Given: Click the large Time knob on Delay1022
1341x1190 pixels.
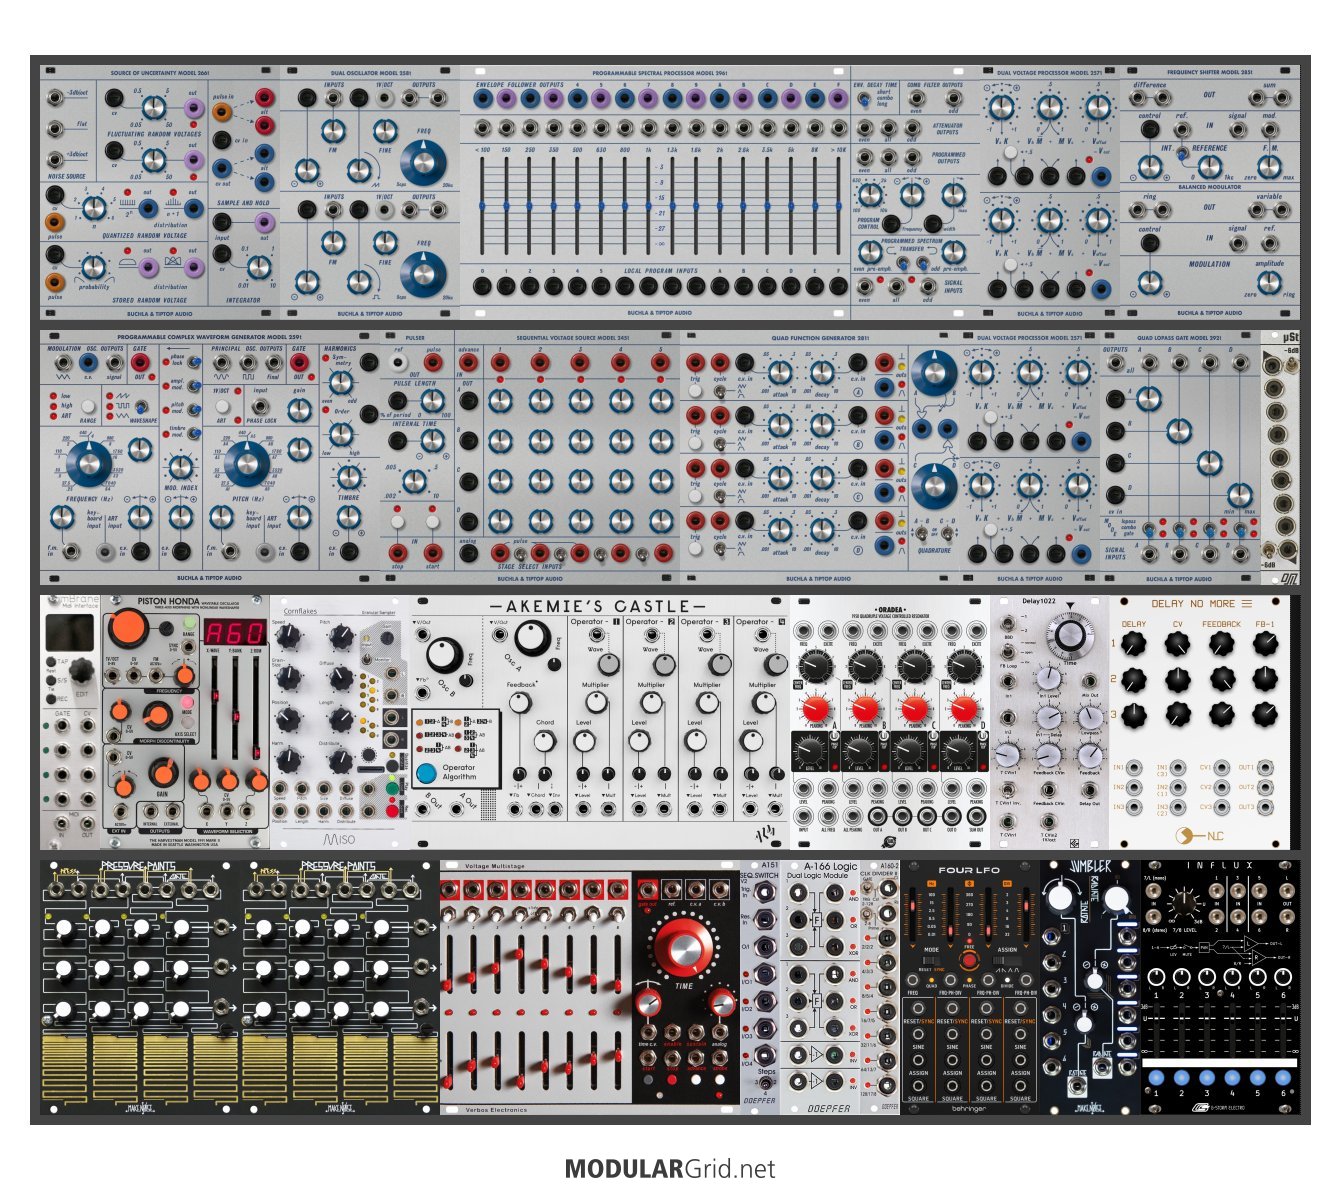Looking at the screenshot, I should [x=1071, y=634].
